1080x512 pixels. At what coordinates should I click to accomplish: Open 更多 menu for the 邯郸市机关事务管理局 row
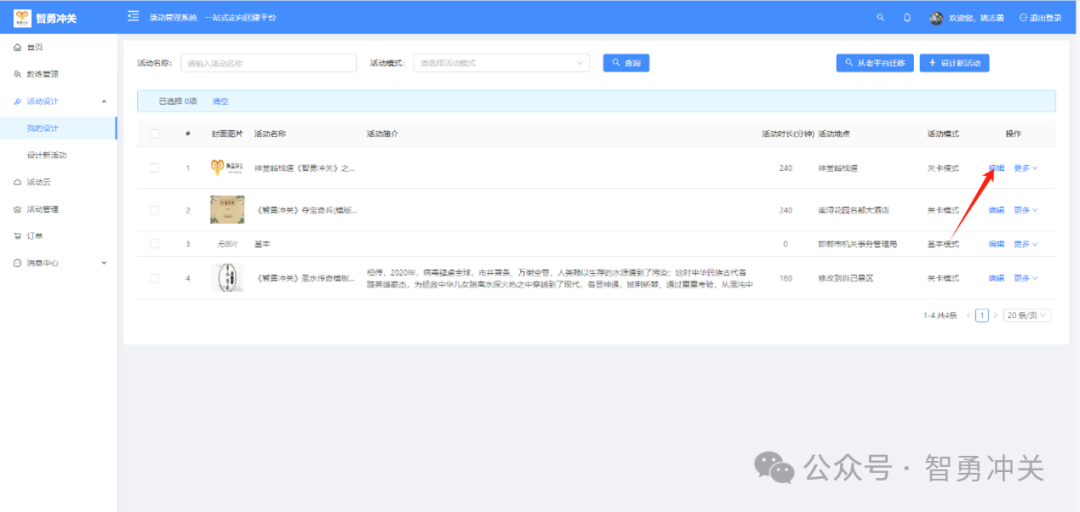click(1026, 243)
